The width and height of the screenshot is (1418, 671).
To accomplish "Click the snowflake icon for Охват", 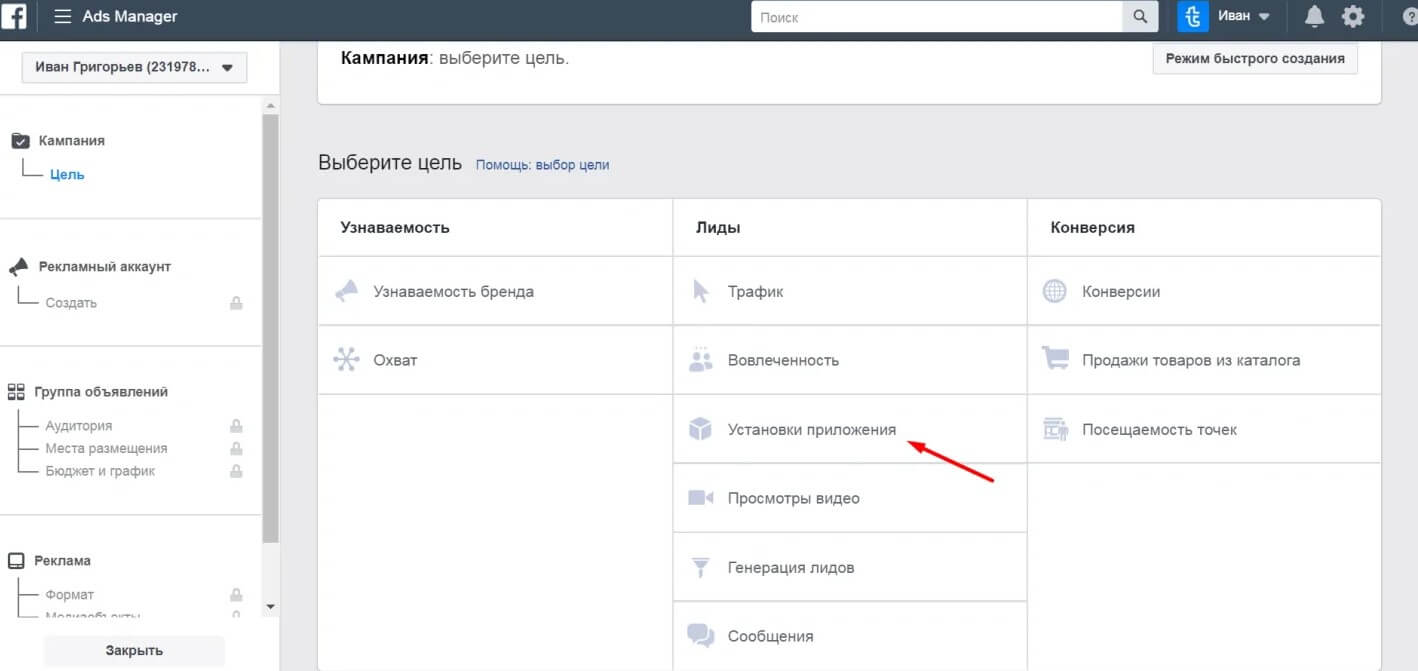I will tap(346, 360).
